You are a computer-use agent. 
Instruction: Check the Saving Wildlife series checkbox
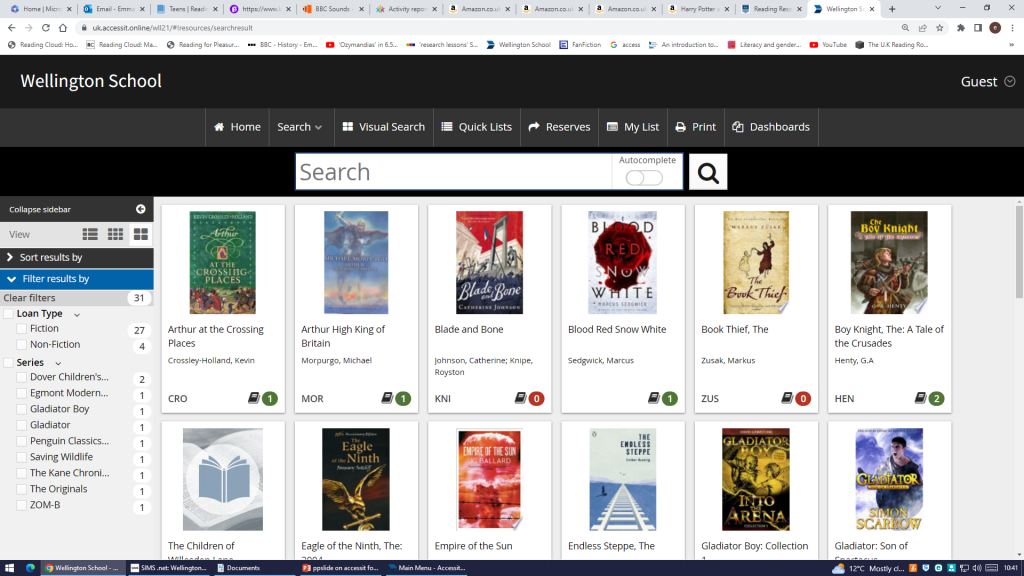tap(22, 457)
